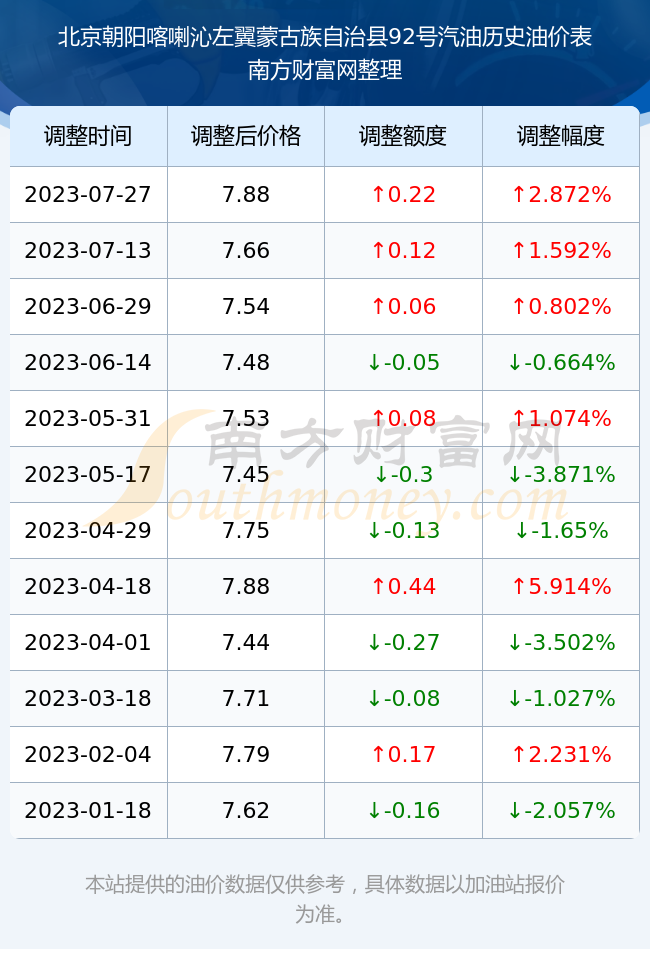Click the disclaimer text below the table

[x=325, y=899]
